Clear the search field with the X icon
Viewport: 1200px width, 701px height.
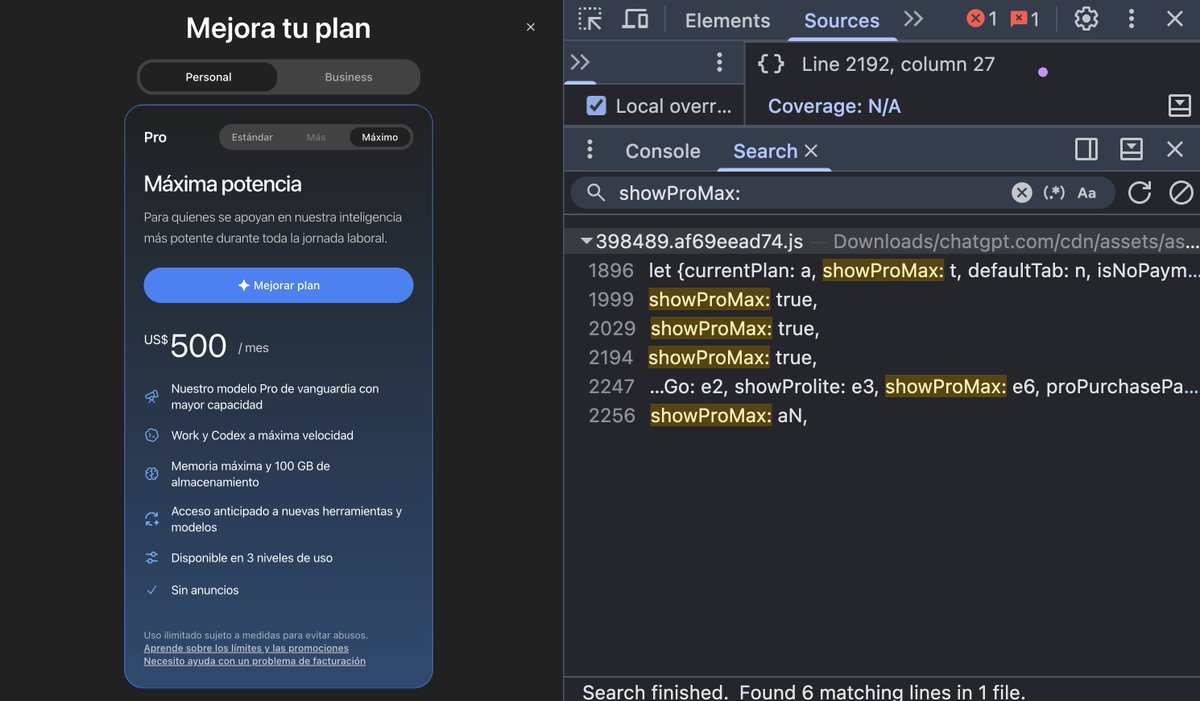(1021, 193)
